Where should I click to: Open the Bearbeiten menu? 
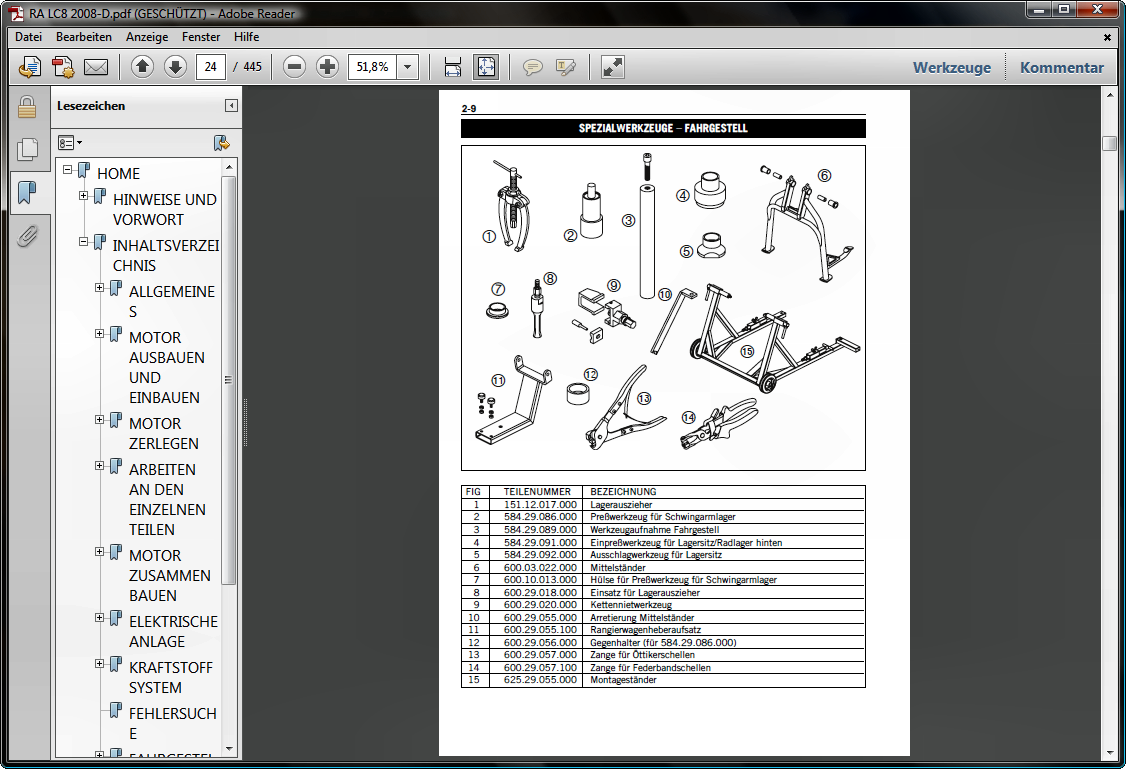[84, 37]
